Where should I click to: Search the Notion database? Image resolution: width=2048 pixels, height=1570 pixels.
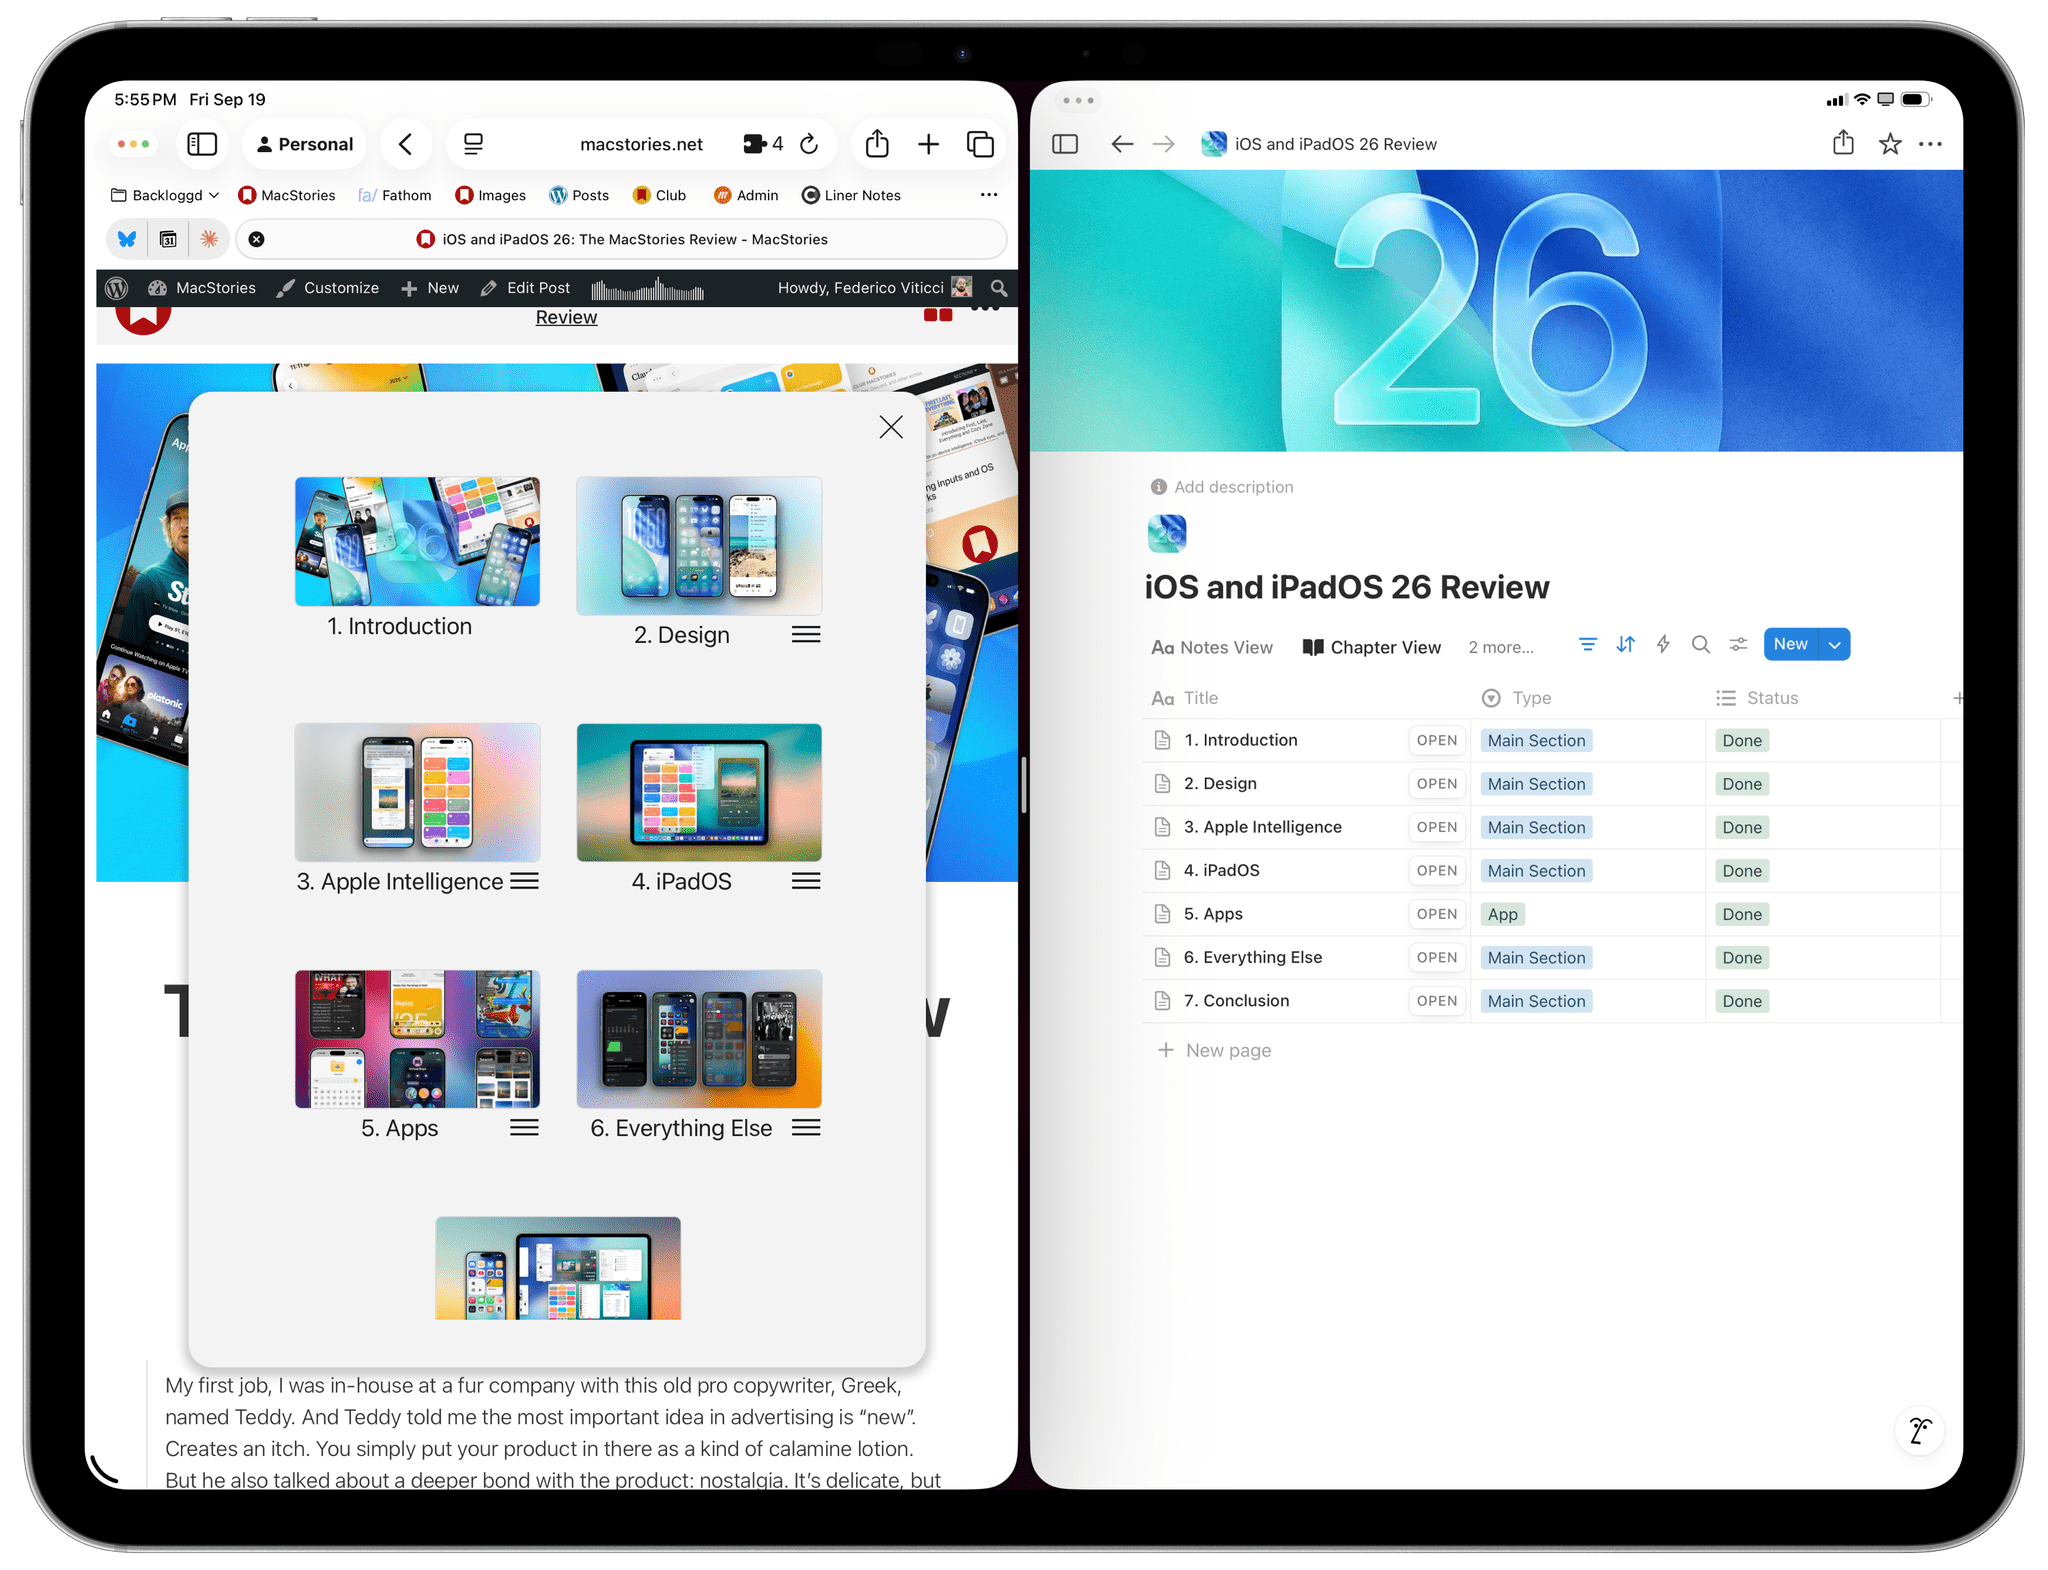click(1701, 644)
